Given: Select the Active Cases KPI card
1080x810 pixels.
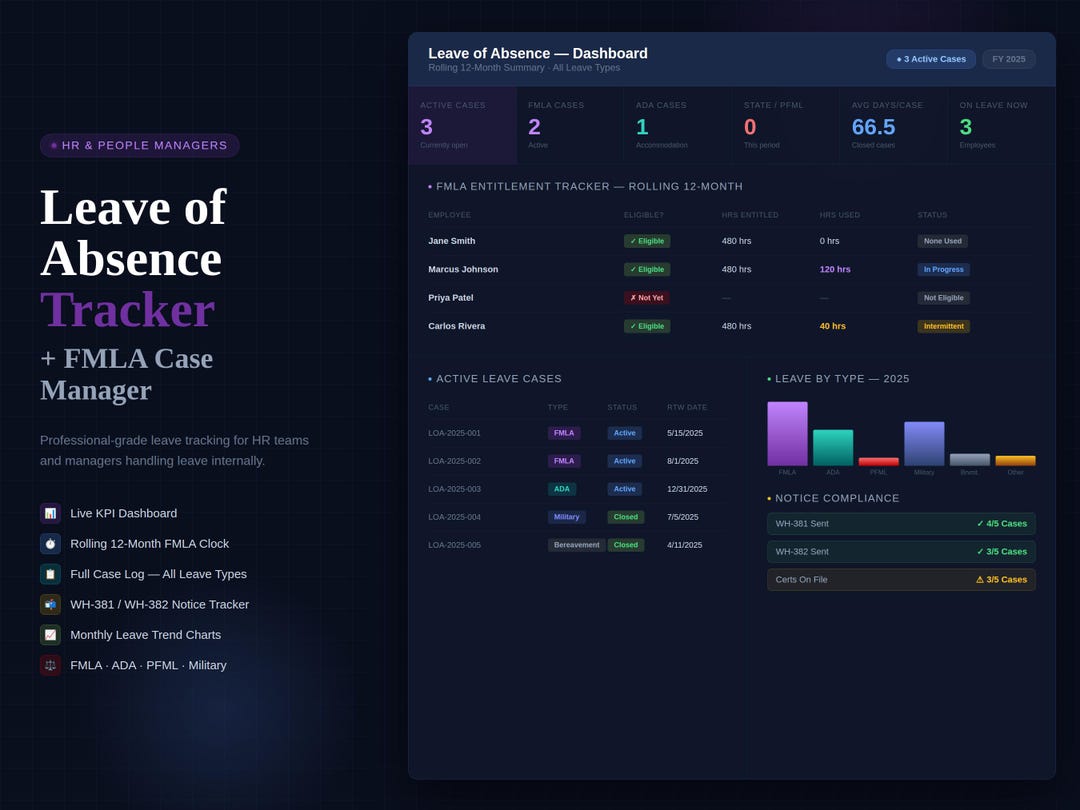Looking at the screenshot, I should click(x=462, y=125).
